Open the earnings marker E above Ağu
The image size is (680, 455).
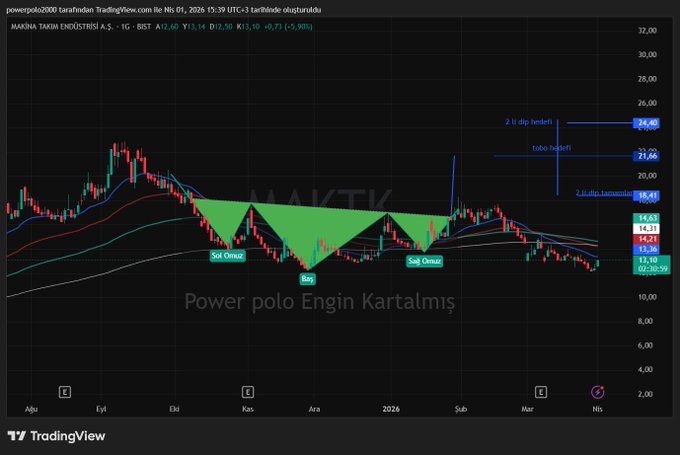[x=65, y=392]
